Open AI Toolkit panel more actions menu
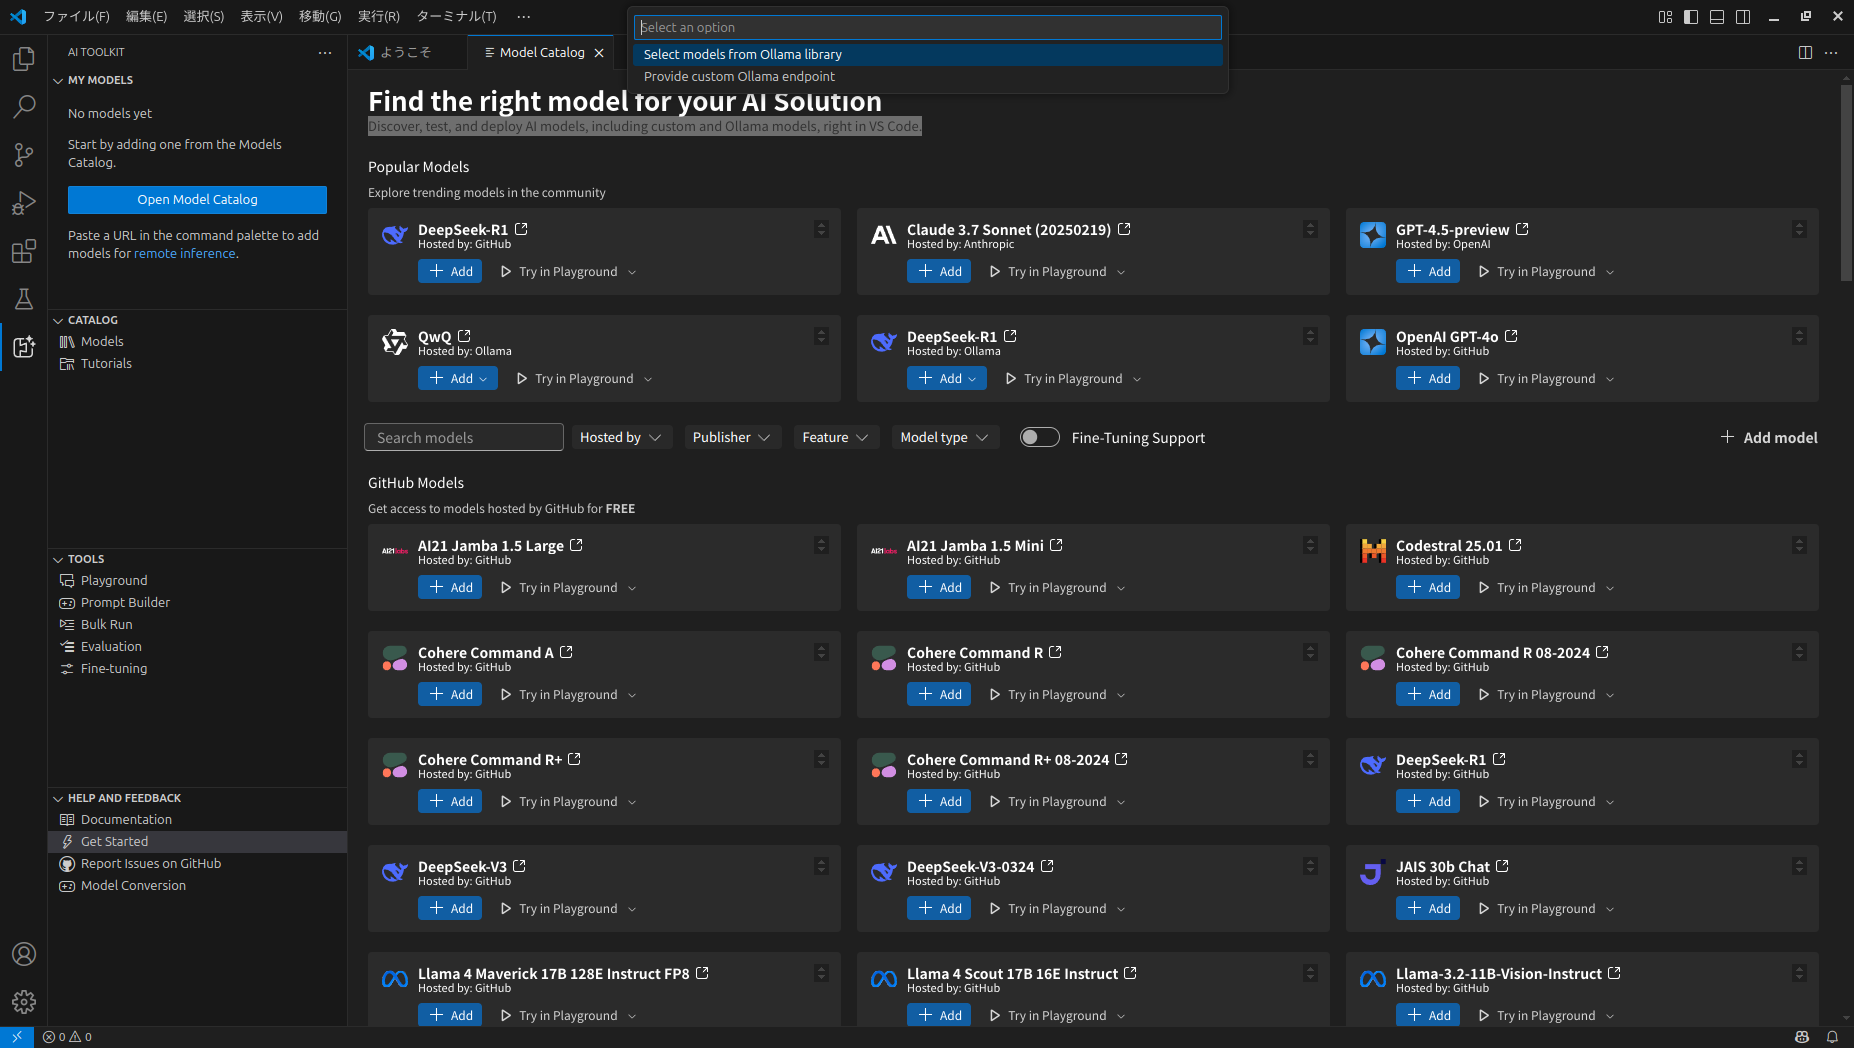 tap(325, 52)
